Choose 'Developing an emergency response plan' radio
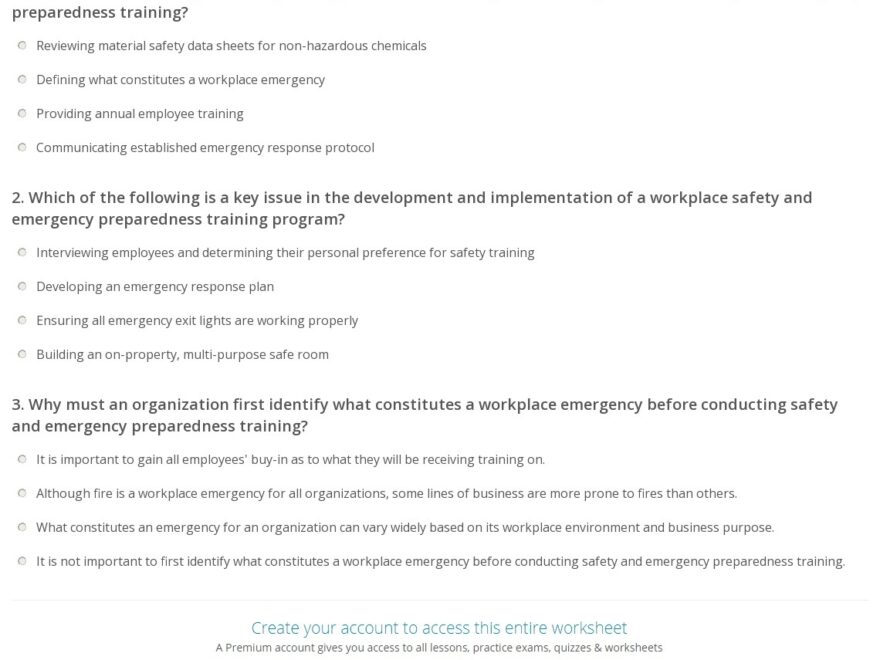 click(22, 287)
